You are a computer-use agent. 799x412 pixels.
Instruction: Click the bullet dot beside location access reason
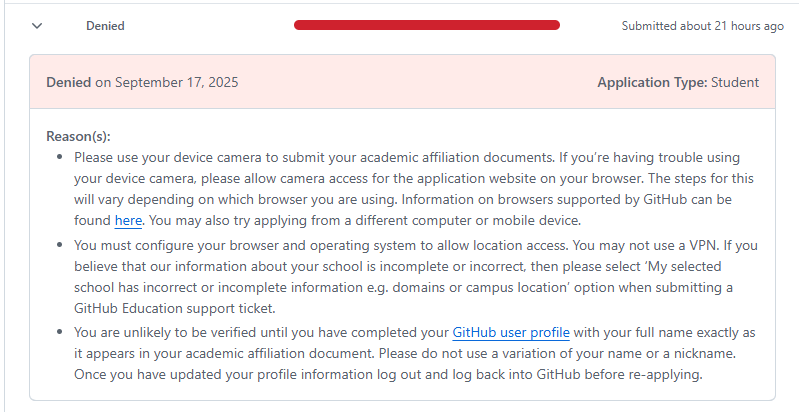[60, 245]
